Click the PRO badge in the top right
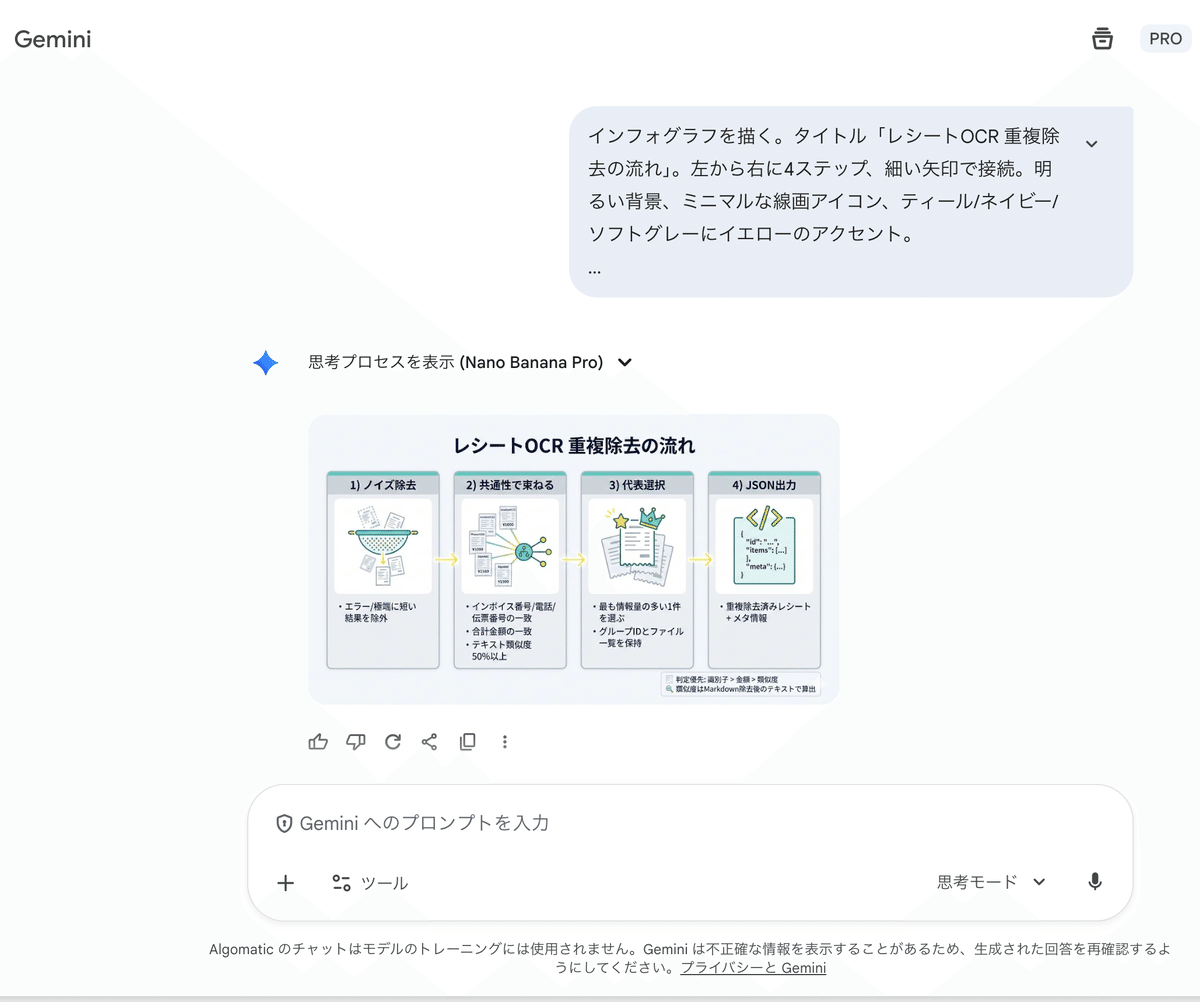The image size is (1200, 1002). (x=1165, y=38)
